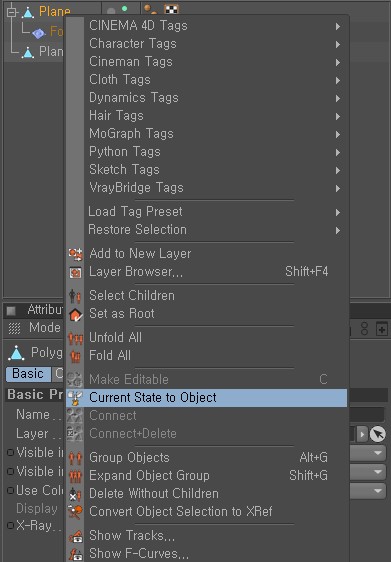The height and width of the screenshot is (562, 391).
Task: Click the Attributes panel grip icon
Action: (x=11, y=310)
